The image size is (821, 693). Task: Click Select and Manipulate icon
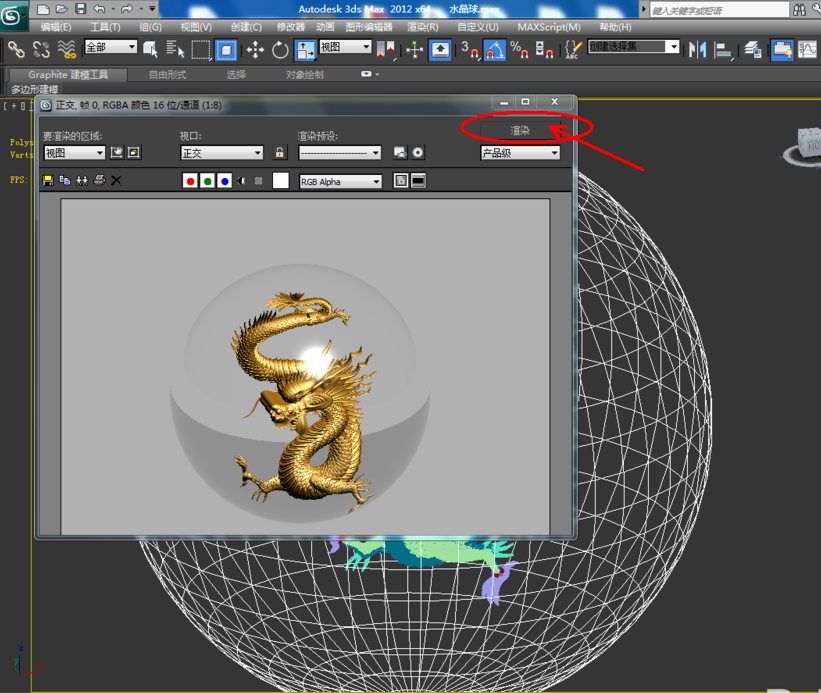pyautogui.click(x=415, y=50)
